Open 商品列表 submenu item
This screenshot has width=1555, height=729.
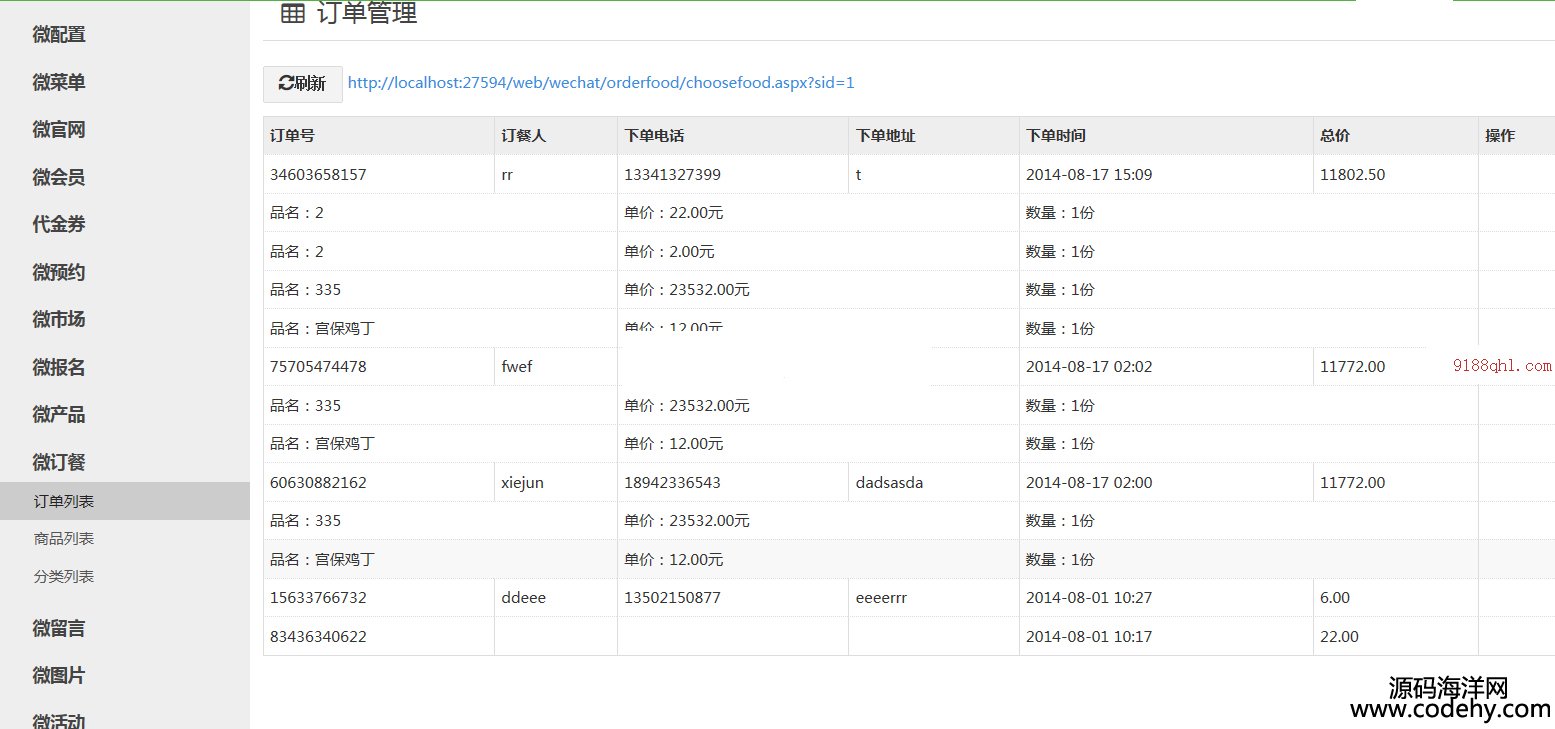coord(64,539)
